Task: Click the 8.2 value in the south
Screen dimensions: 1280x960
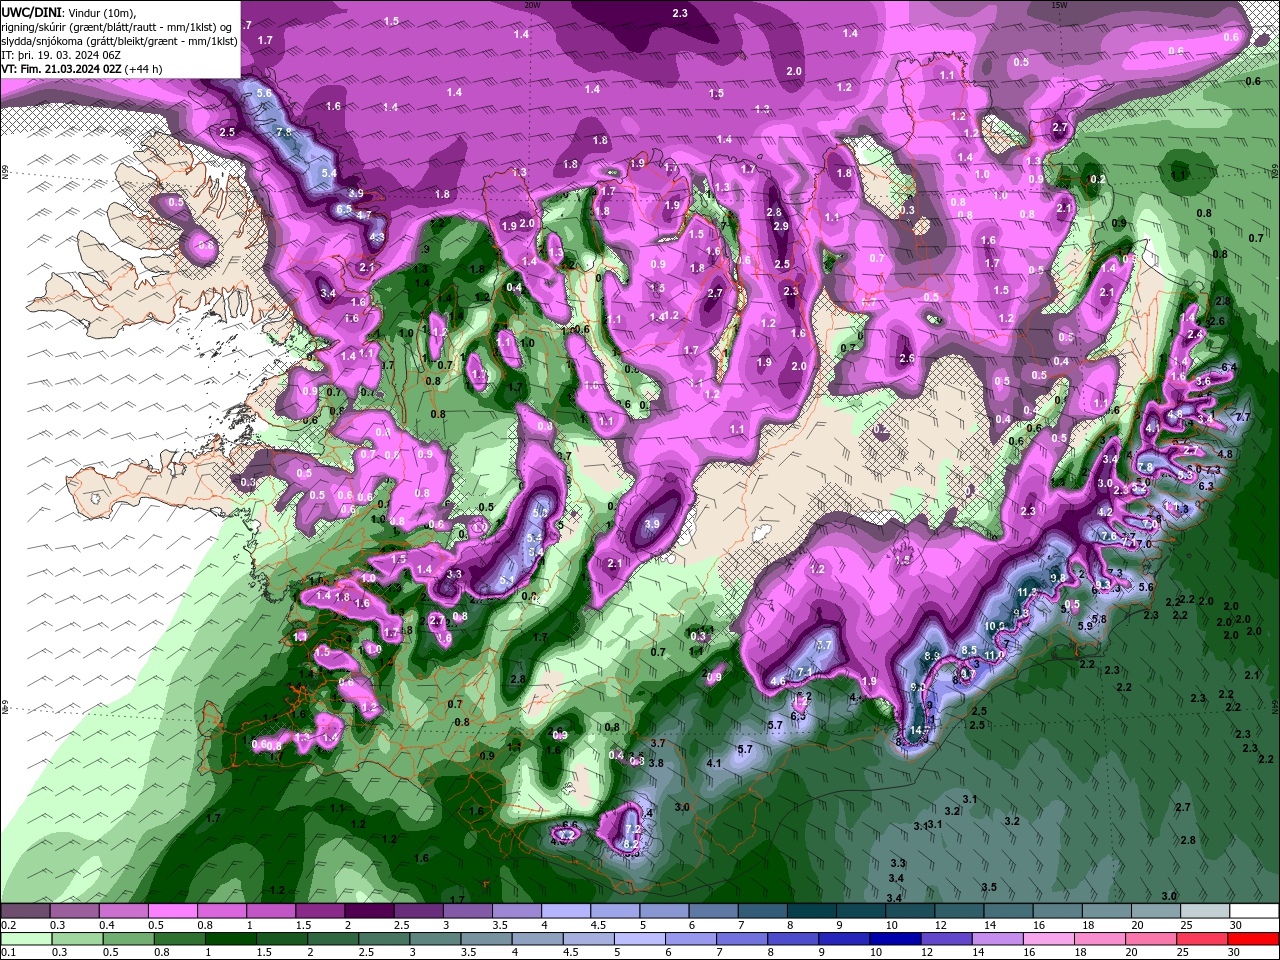Action: [x=630, y=844]
